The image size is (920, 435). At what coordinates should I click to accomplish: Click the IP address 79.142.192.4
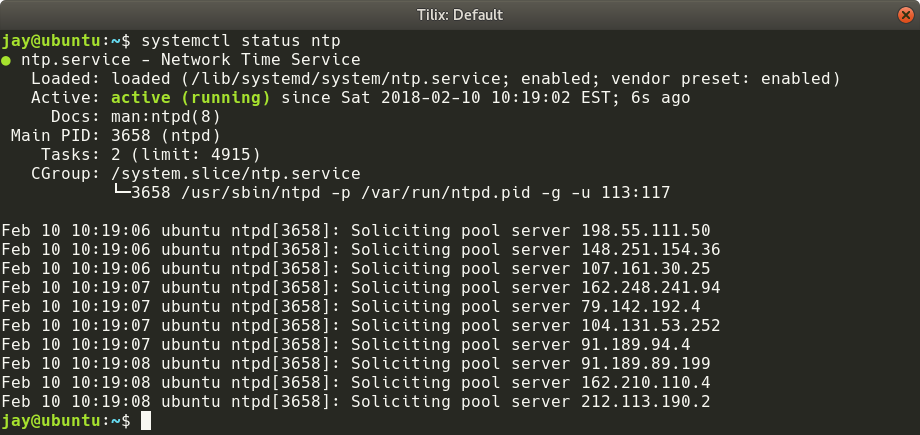pos(641,306)
